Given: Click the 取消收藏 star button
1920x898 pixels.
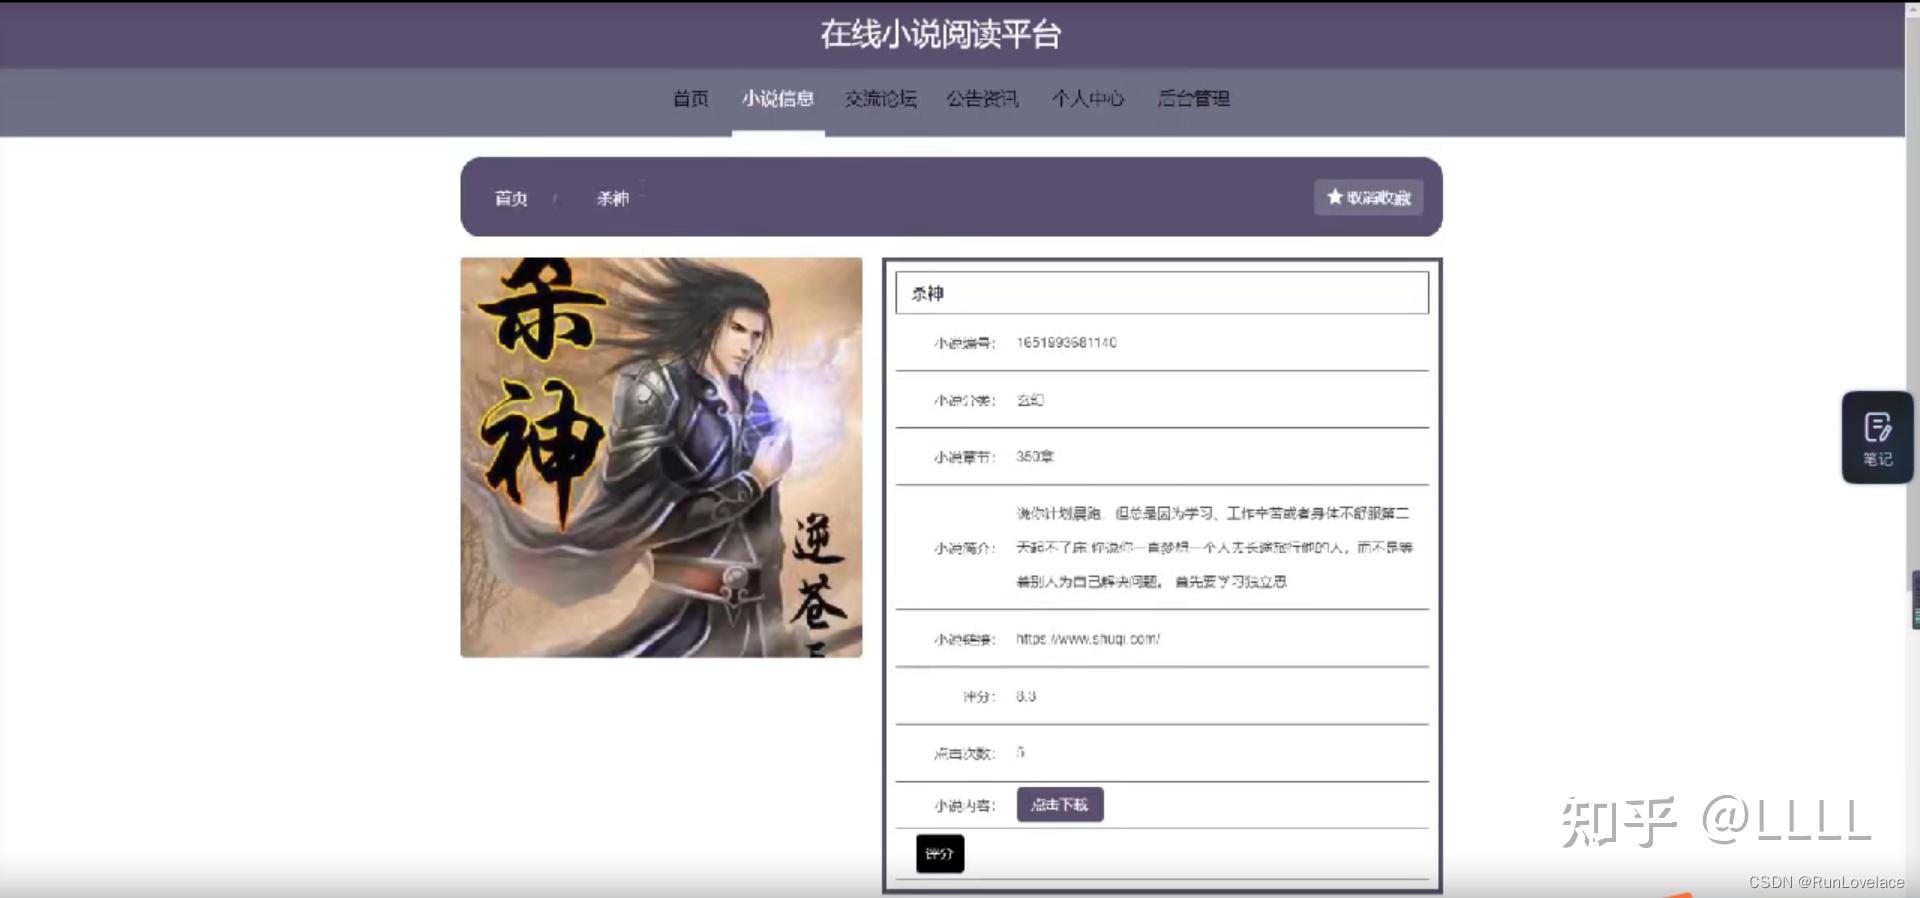Looking at the screenshot, I should 1368,197.
